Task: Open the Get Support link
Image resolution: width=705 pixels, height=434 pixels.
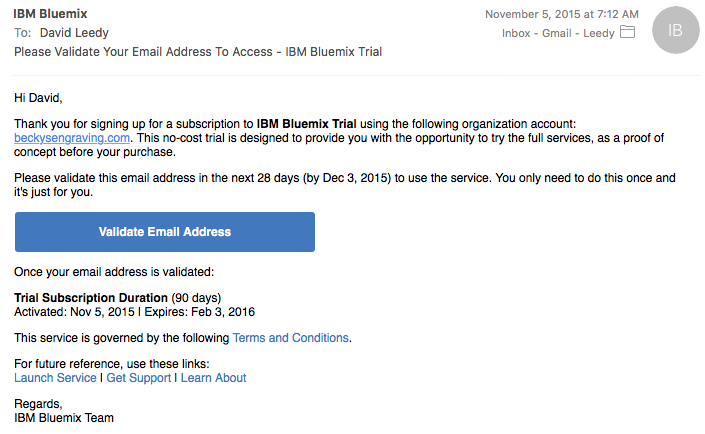Action: point(138,378)
